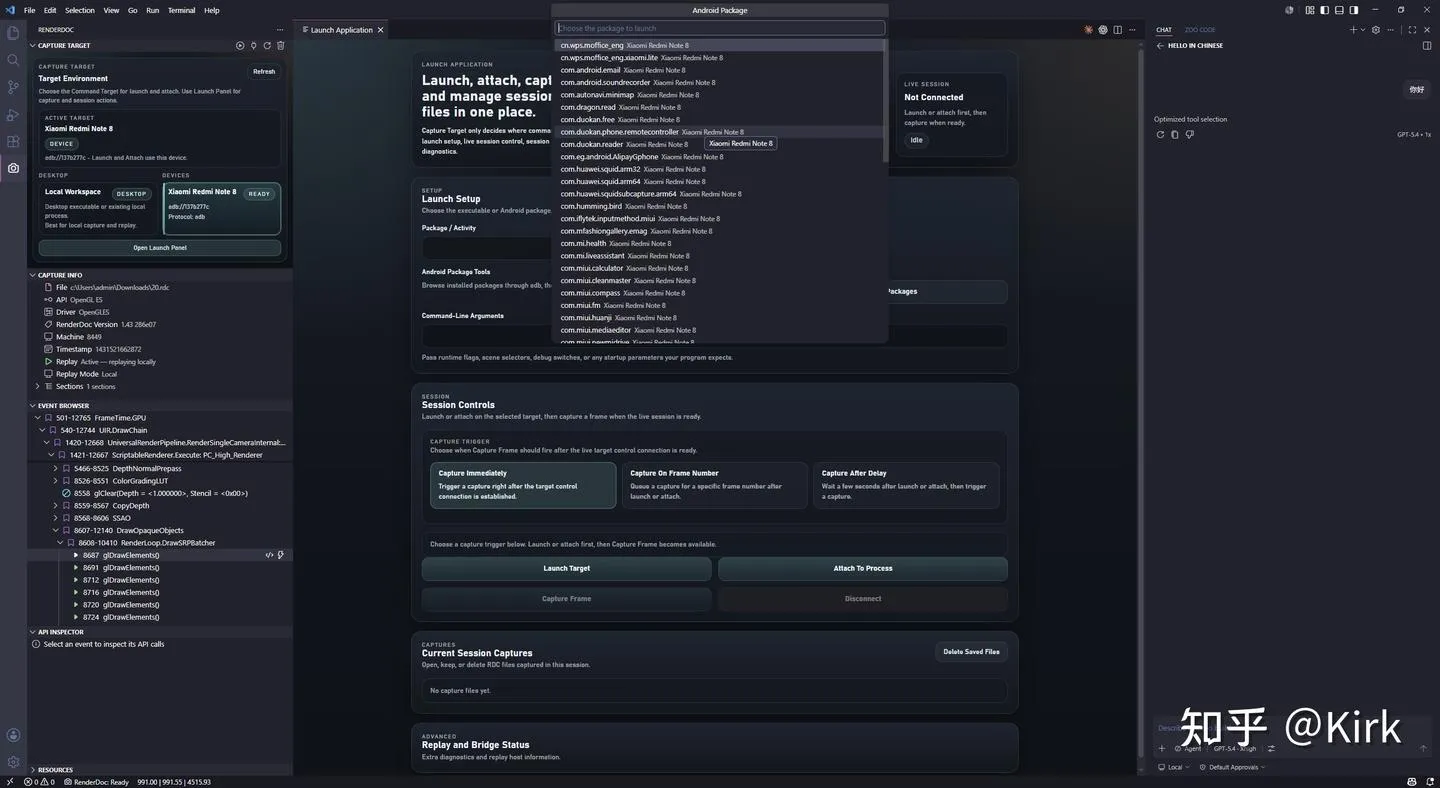The width and height of the screenshot is (1440, 788).
Task: Collapse the Capture Info section
Action: pyautogui.click(x=33, y=275)
